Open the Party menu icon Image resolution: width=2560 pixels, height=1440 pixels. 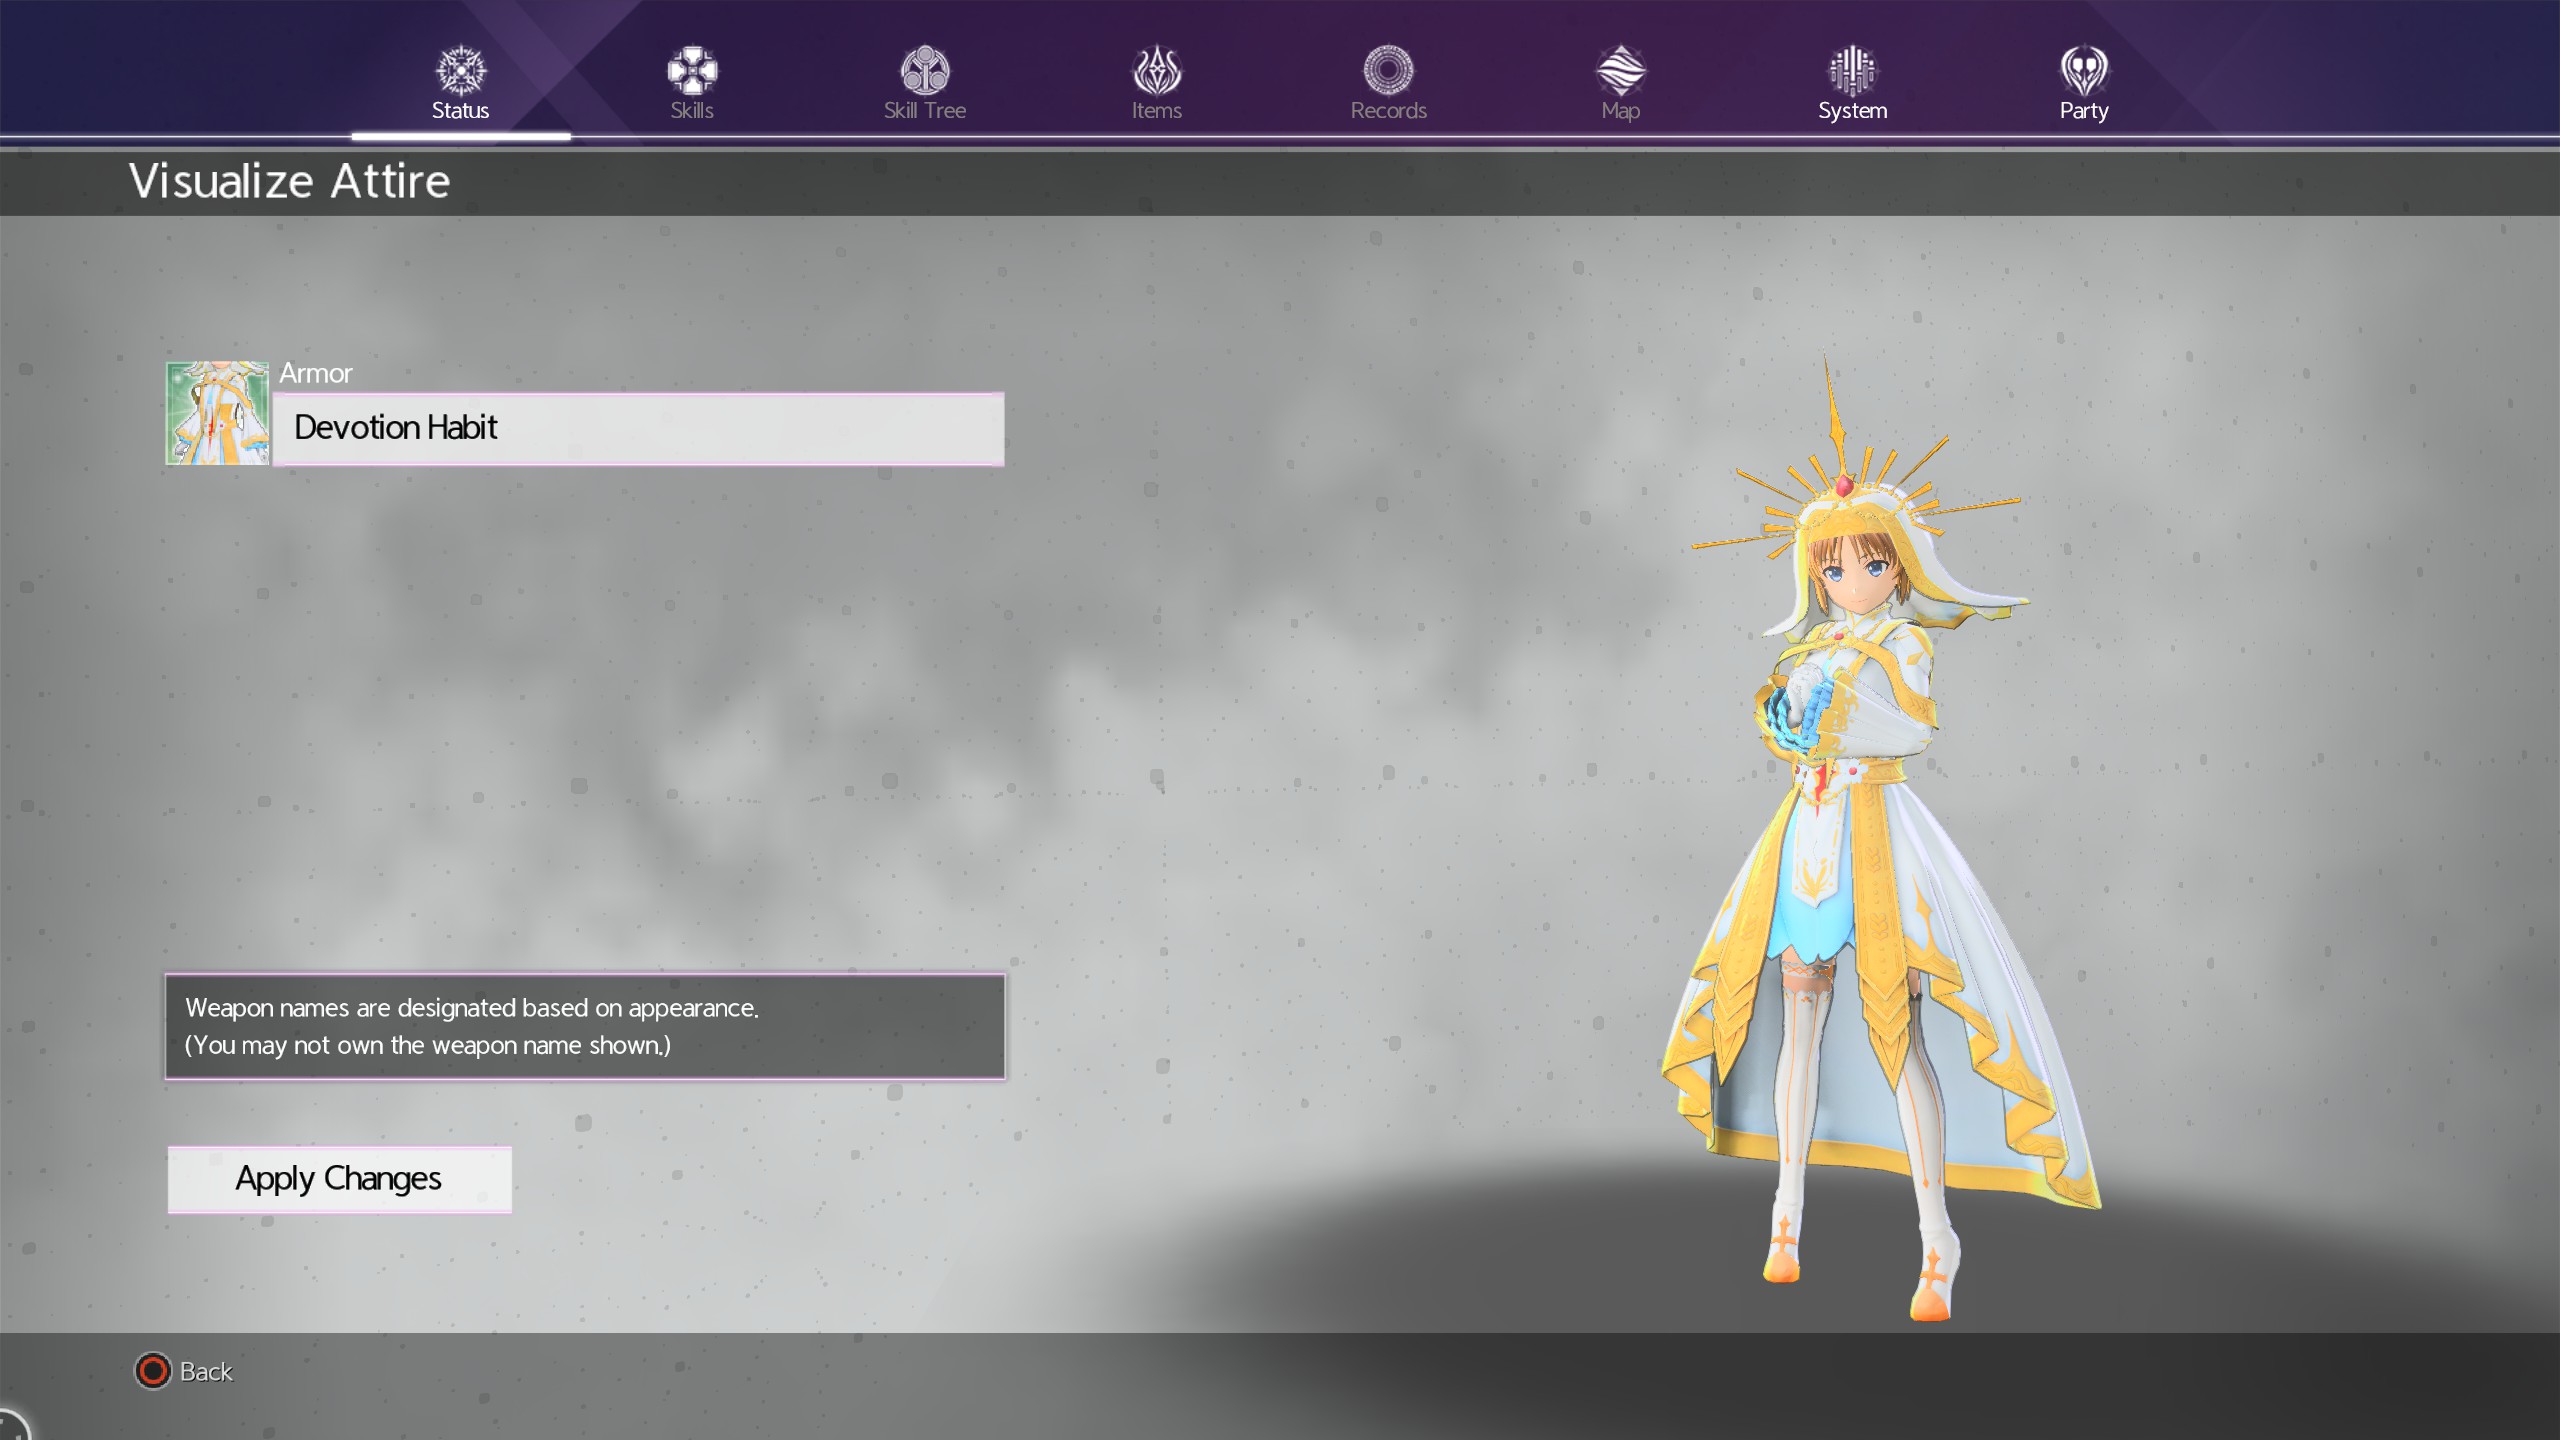2084,69
